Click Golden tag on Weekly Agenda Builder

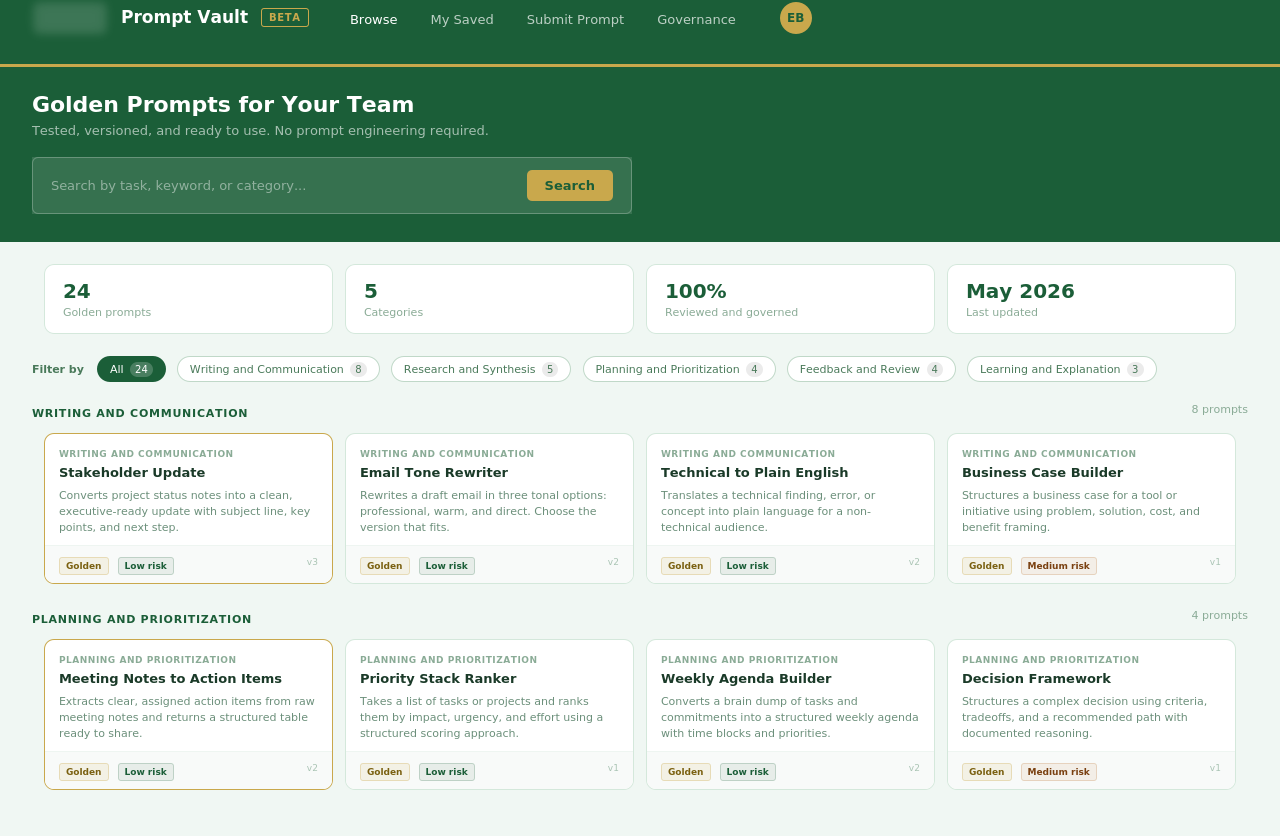686,772
